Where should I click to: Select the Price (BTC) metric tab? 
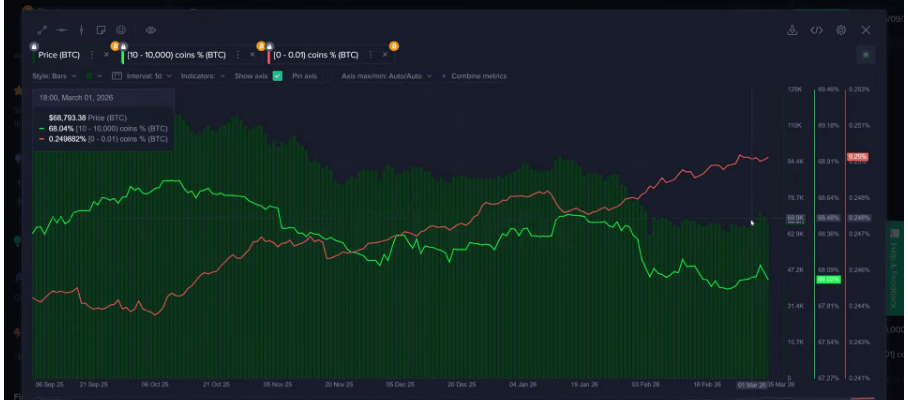pos(58,55)
